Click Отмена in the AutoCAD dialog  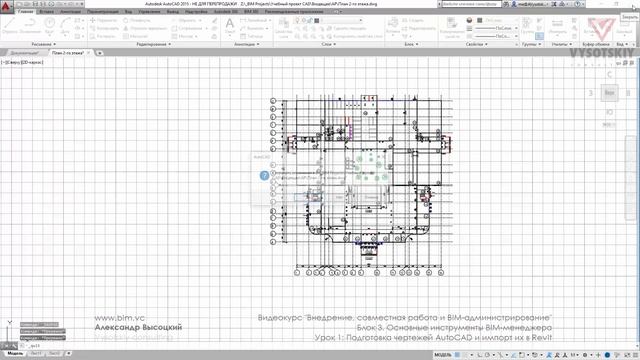[371, 198]
